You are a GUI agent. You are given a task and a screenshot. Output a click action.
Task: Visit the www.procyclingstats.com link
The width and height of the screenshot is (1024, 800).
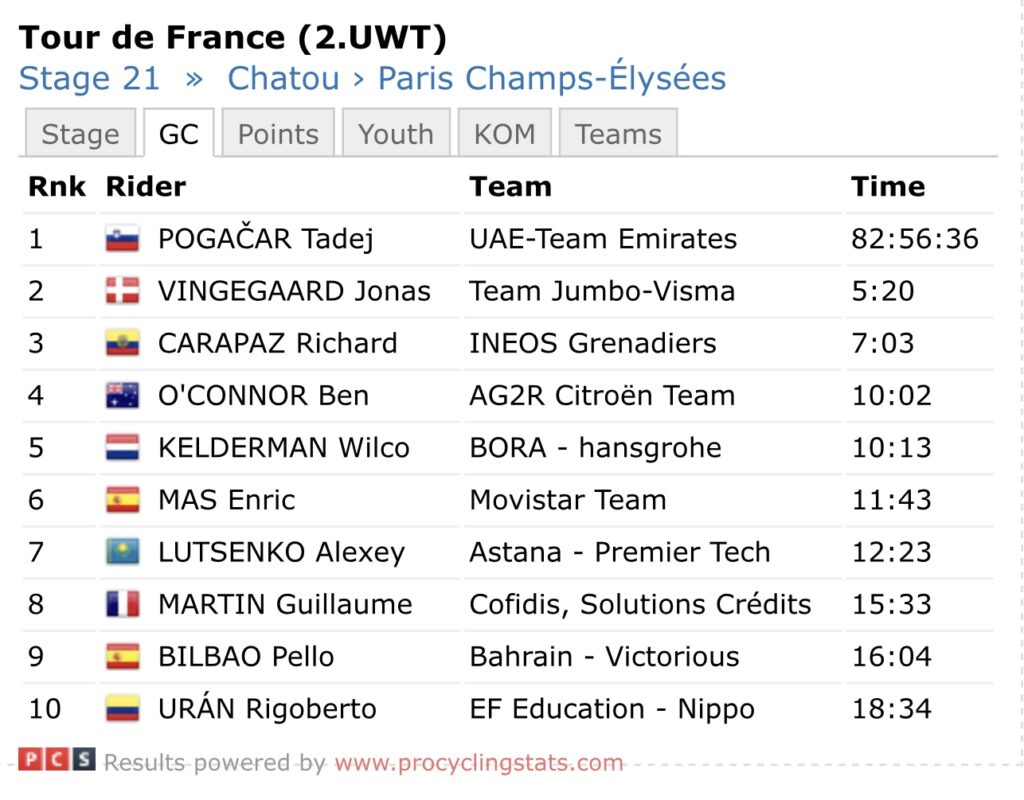click(x=478, y=763)
